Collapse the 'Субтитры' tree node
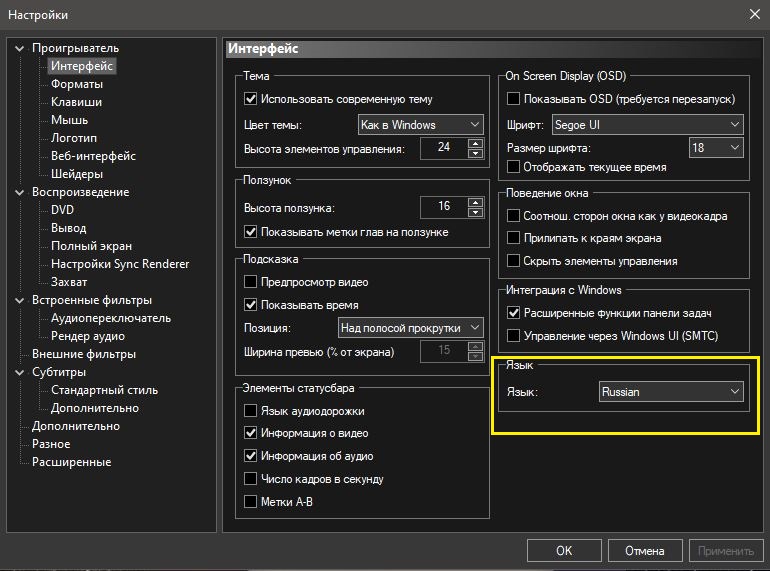This screenshot has height=571, width=770. [x=20, y=372]
